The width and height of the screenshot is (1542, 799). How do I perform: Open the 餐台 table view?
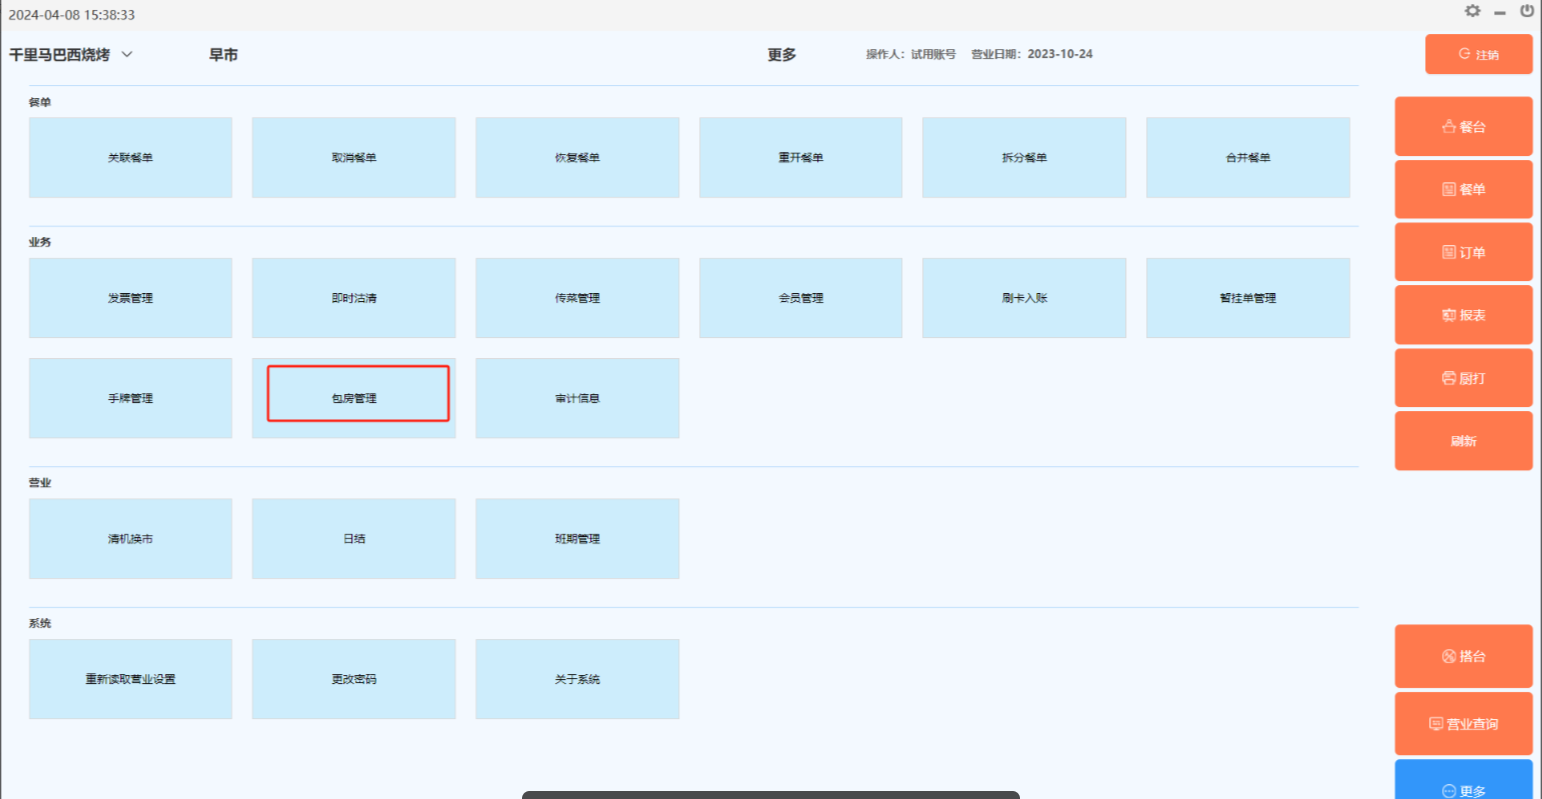[x=1463, y=127]
